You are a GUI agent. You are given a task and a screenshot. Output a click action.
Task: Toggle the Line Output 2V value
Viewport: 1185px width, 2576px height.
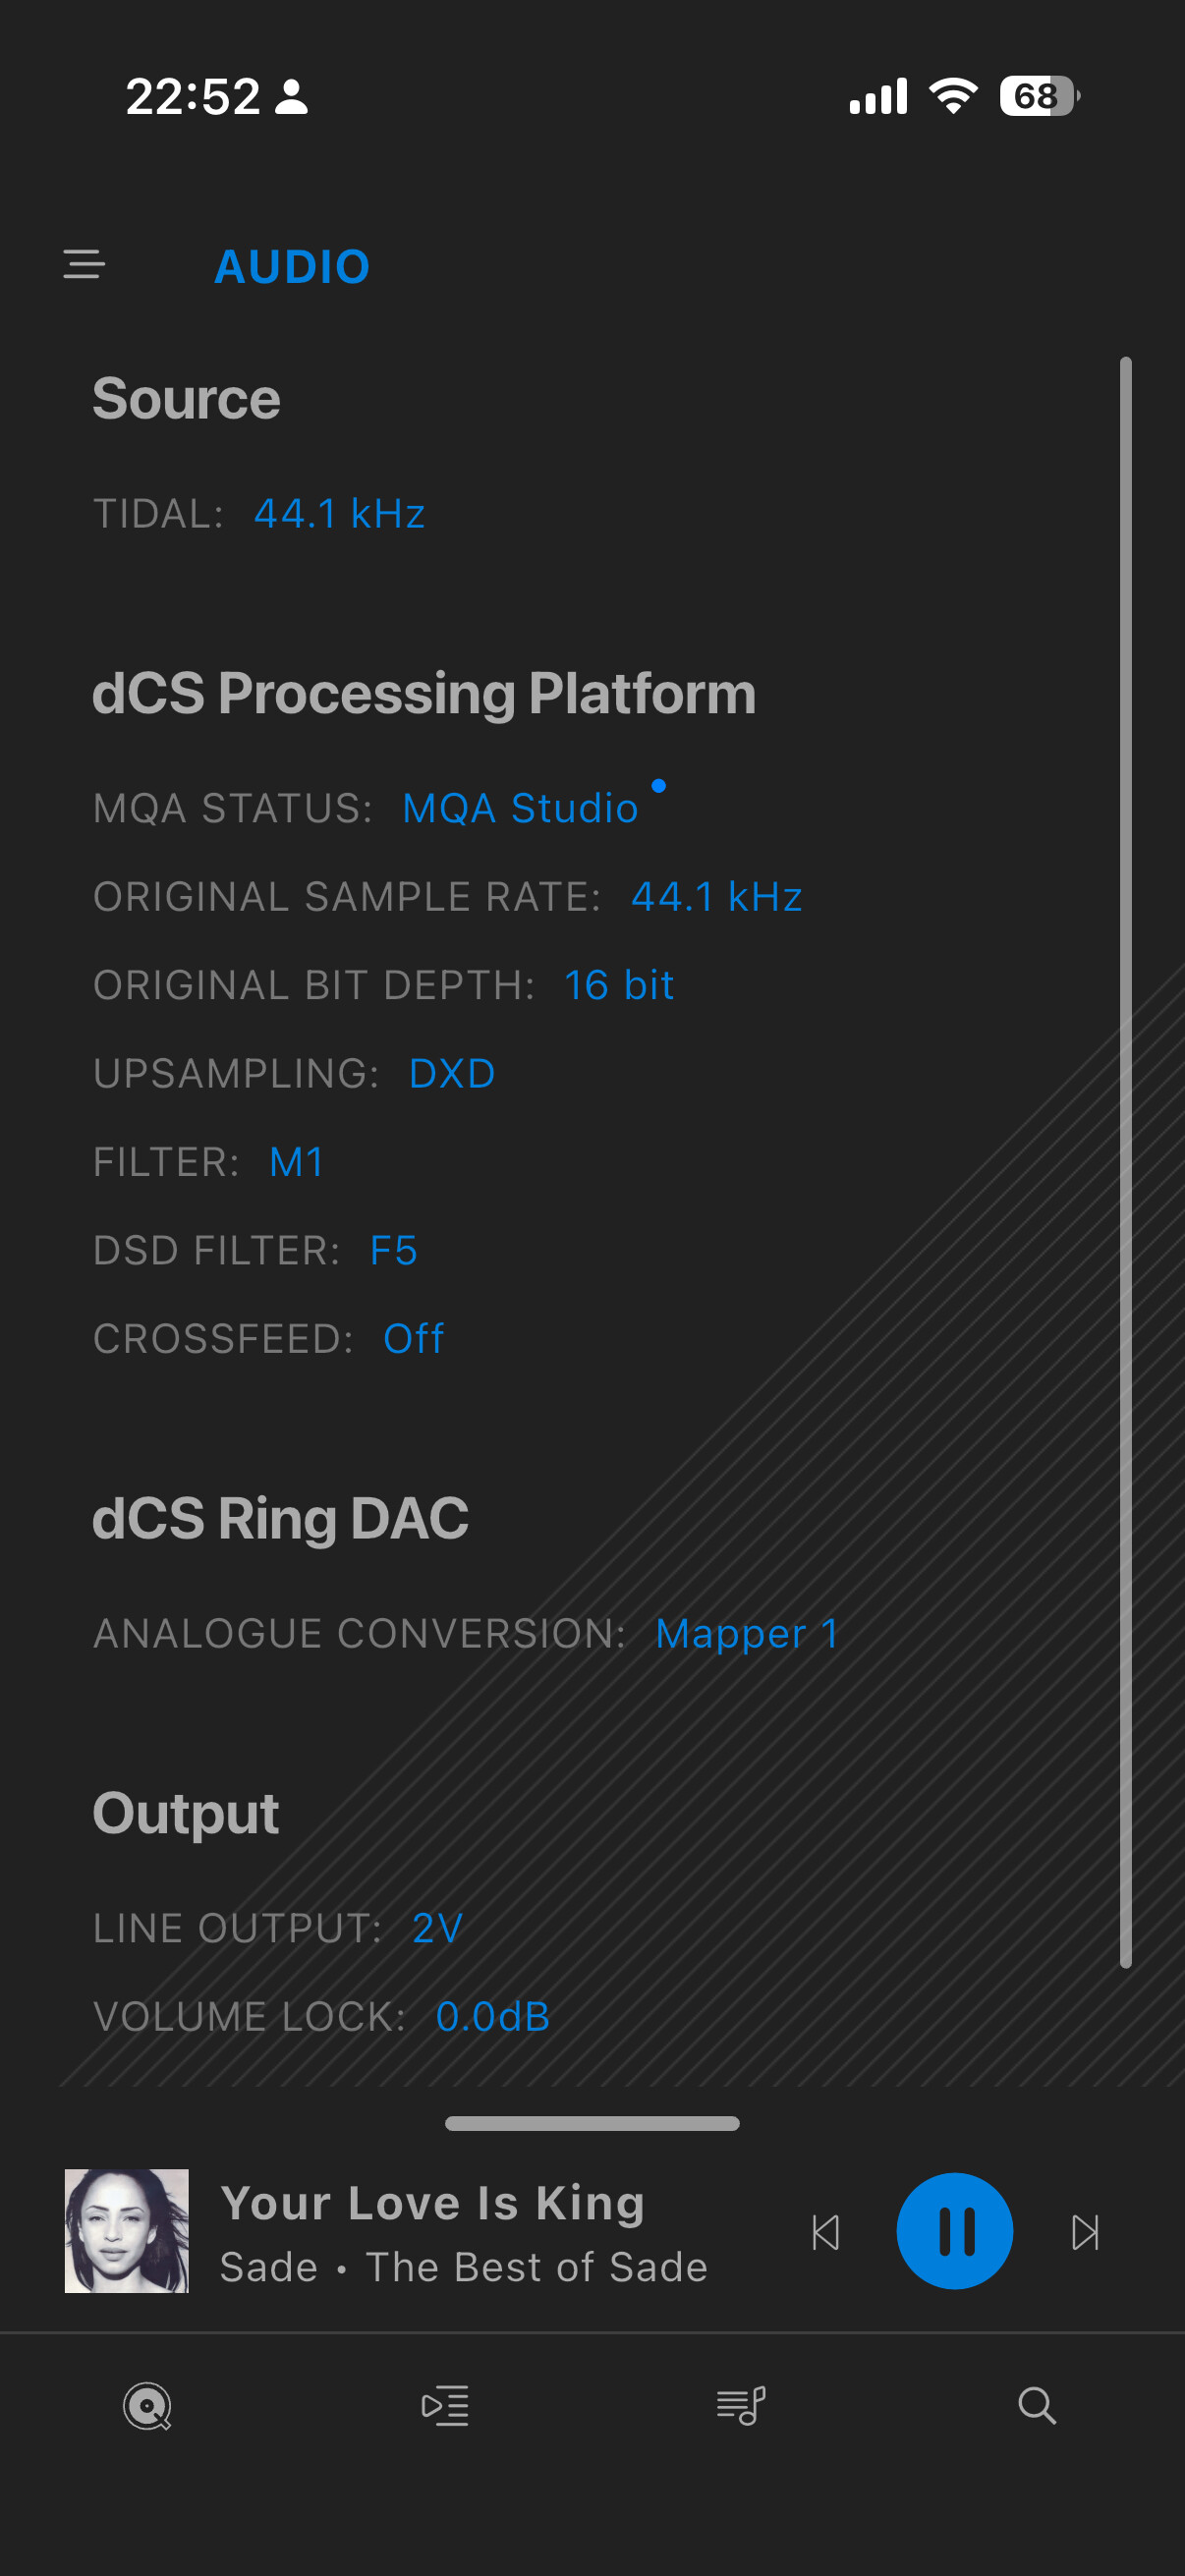click(x=438, y=1928)
